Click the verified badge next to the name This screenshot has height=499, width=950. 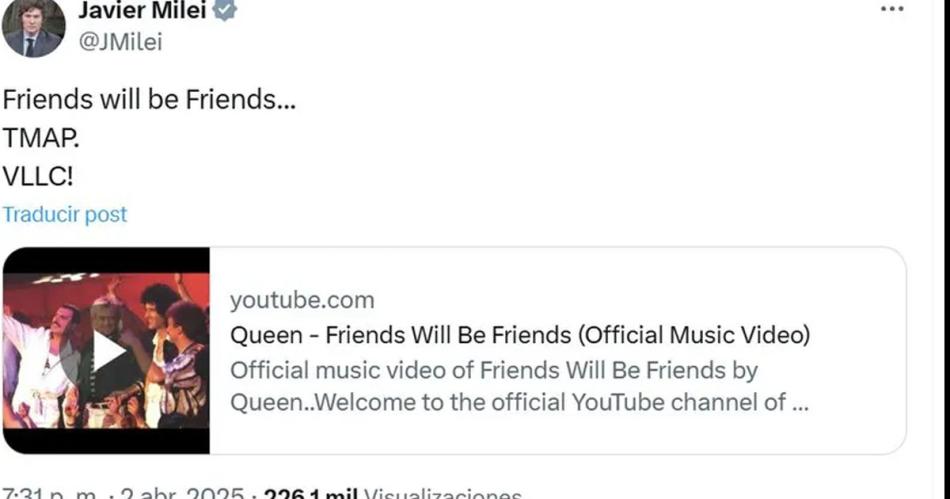pos(225,9)
